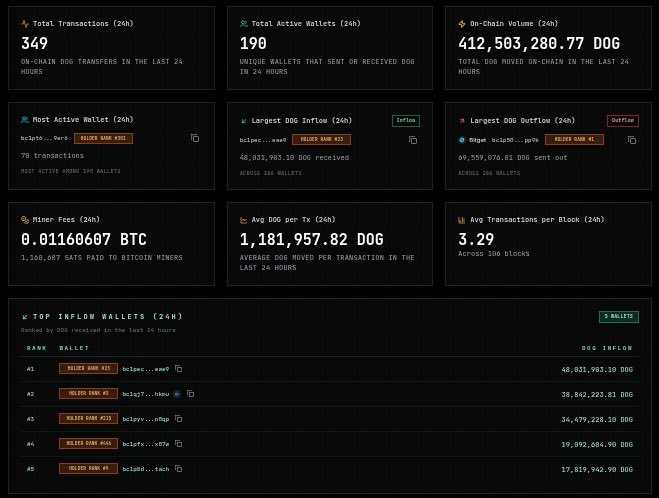Open wallet bc1p8d...twch in the inflow table
Image resolution: width=659 pixels, height=498 pixels.
coord(145,468)
